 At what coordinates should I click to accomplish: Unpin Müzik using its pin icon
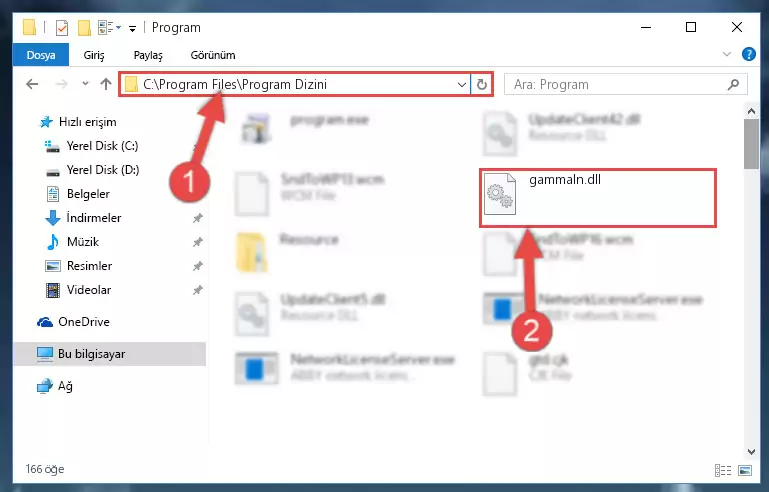coord(197,242)
